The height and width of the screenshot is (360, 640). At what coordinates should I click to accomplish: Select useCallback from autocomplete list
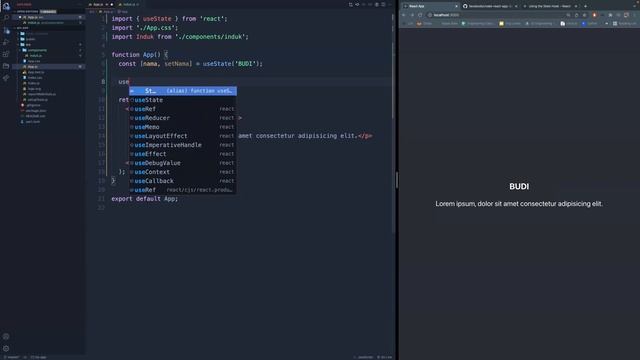183,181
